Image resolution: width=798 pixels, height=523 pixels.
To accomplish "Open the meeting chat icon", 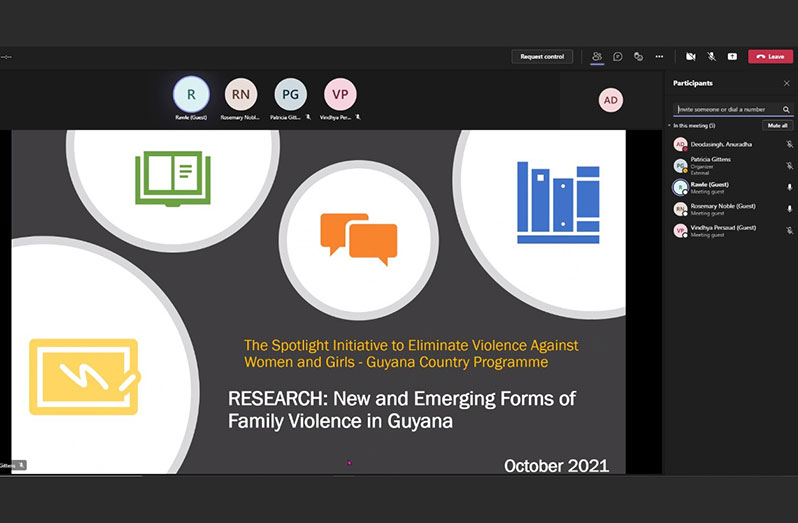I will pyautogui.click(x=618, y=56).
